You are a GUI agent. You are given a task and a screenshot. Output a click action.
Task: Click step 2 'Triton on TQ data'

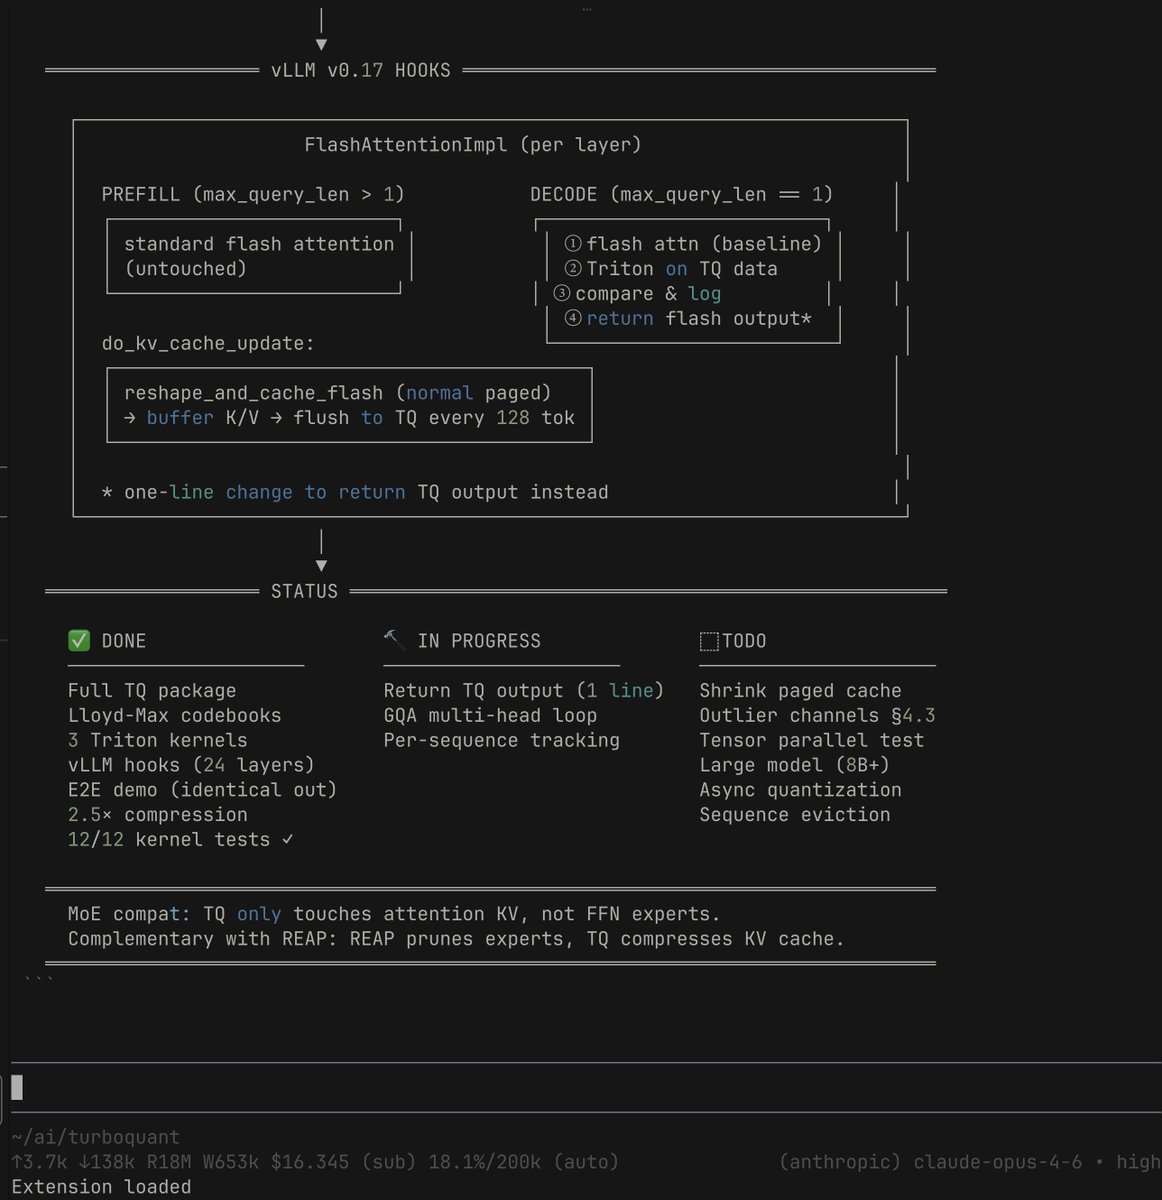pyautogui.click(x=671, y=269)
